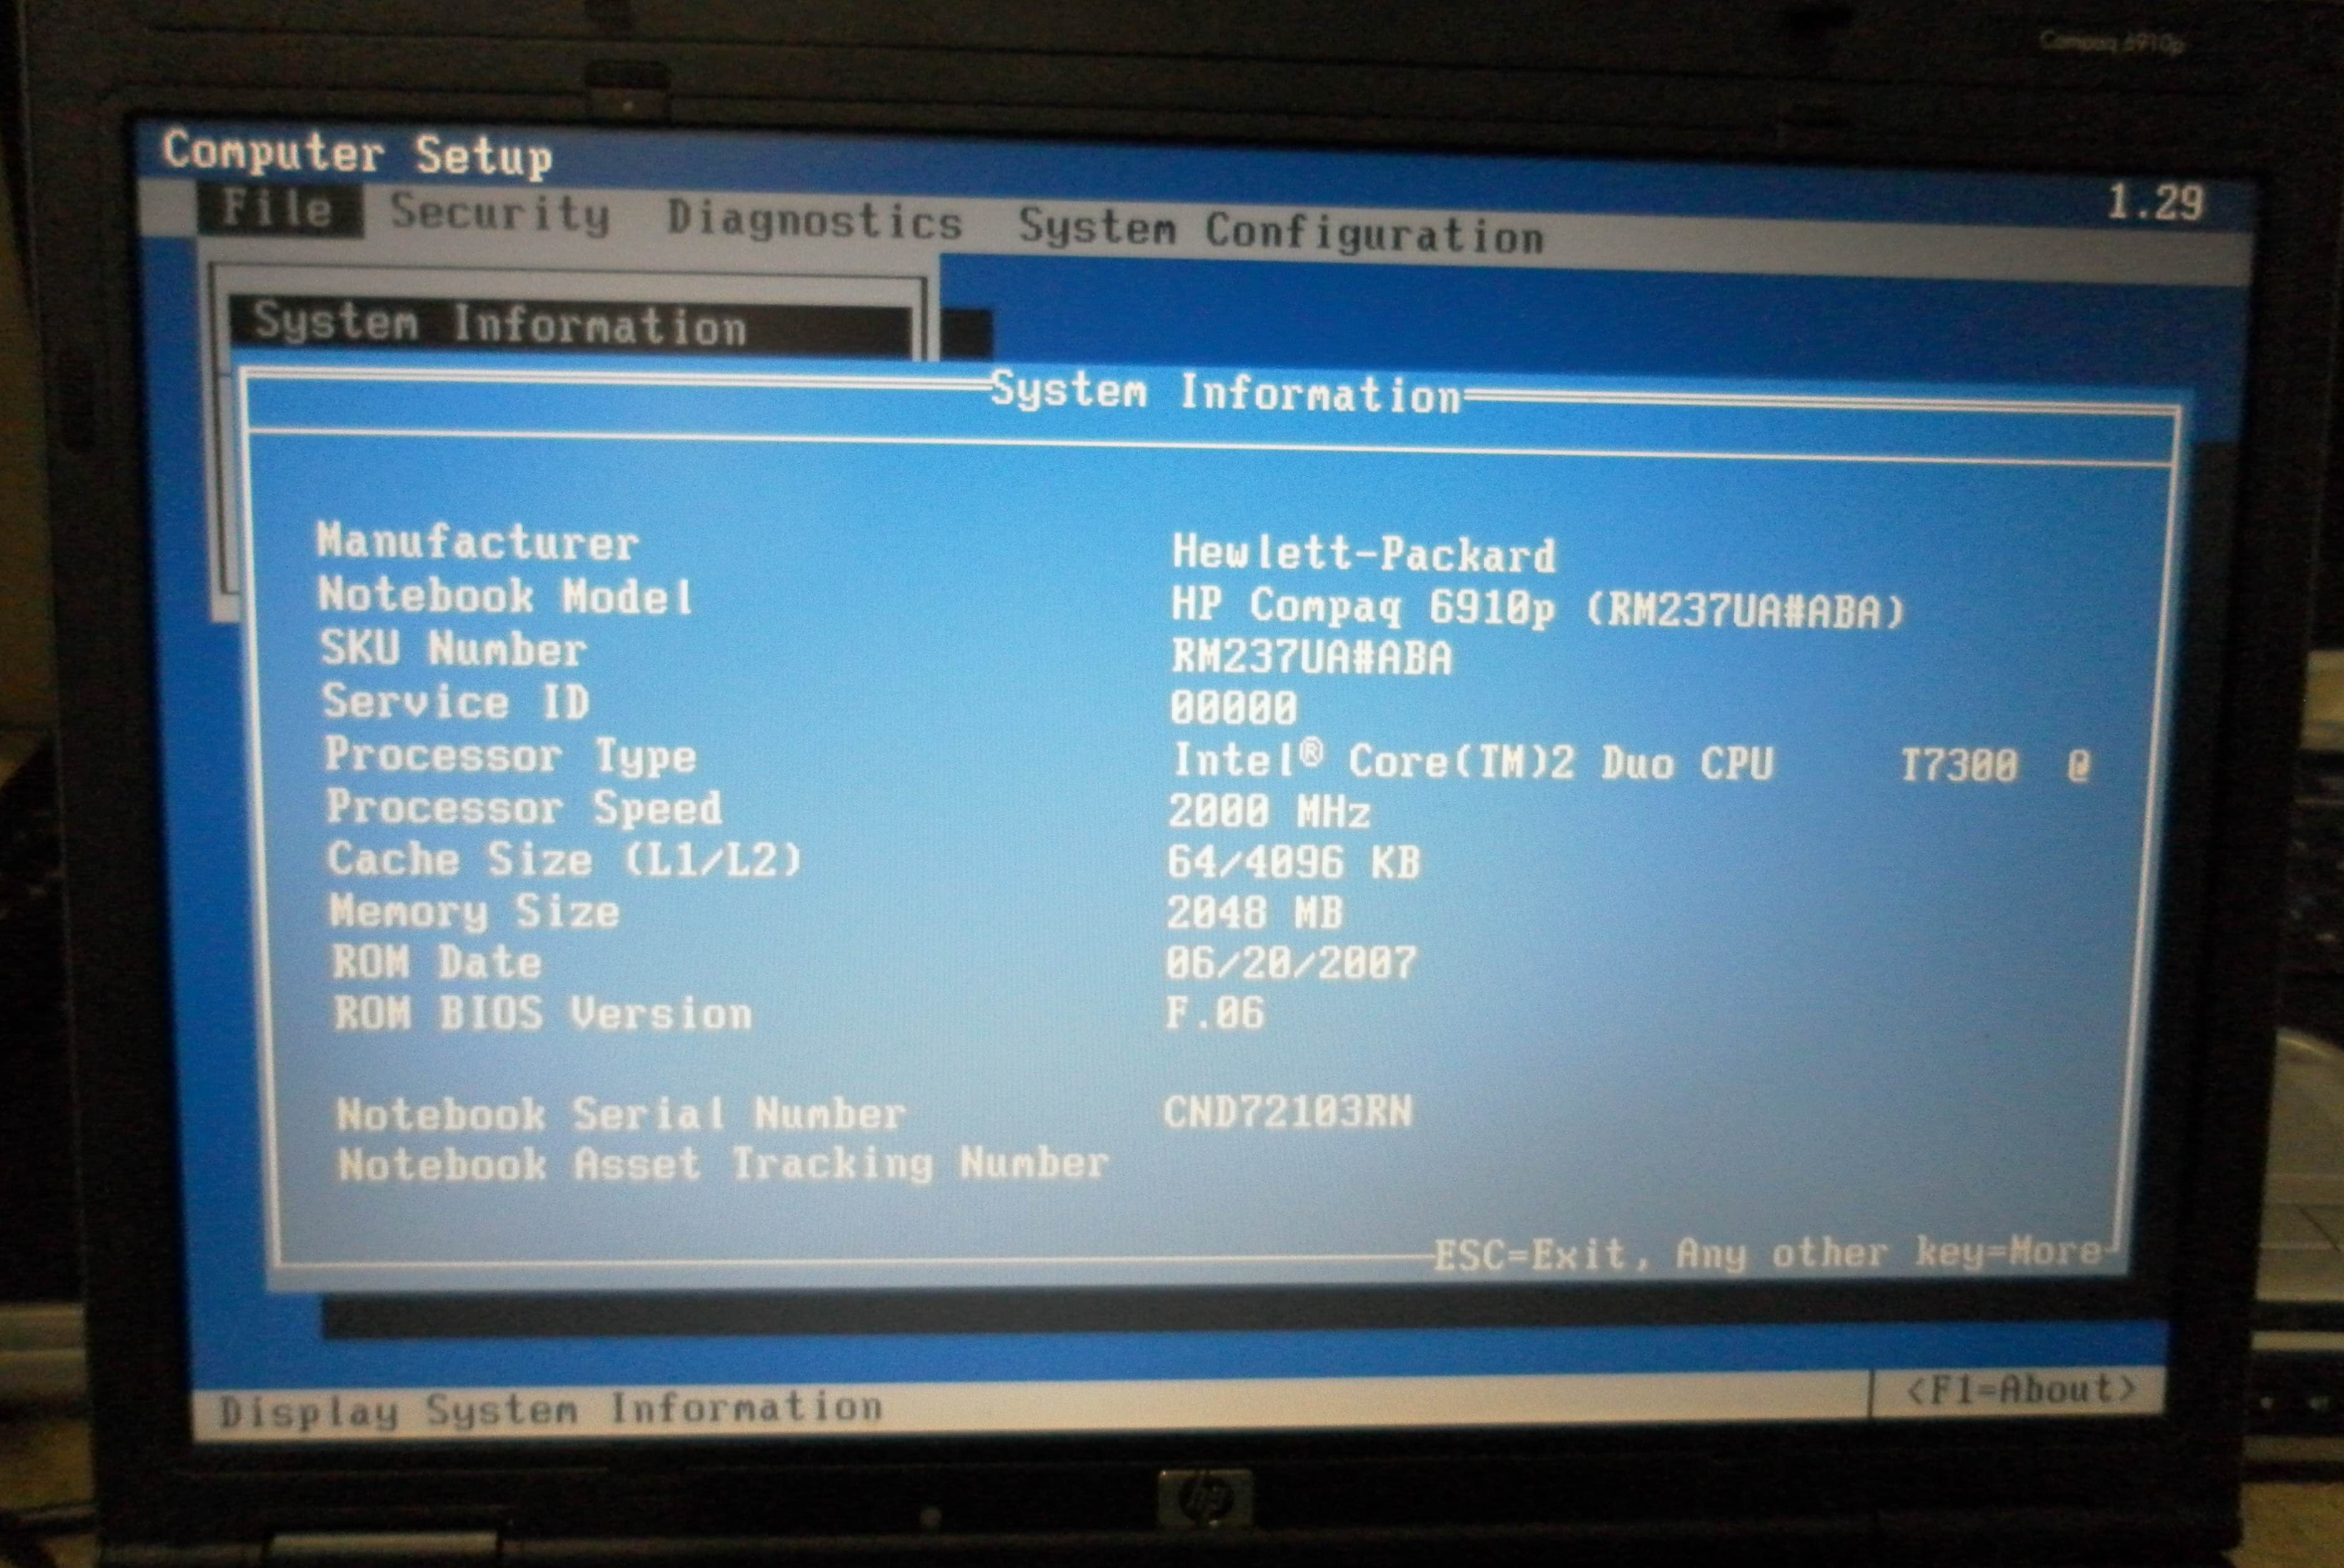Click Display System Information status text
Screen dimensions: 2344x1568
551,1409
